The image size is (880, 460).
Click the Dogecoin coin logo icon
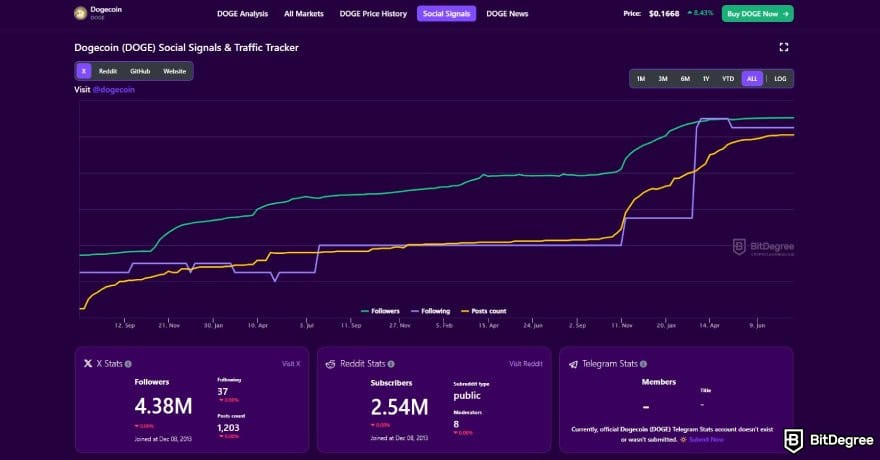[x=80, y=13]
